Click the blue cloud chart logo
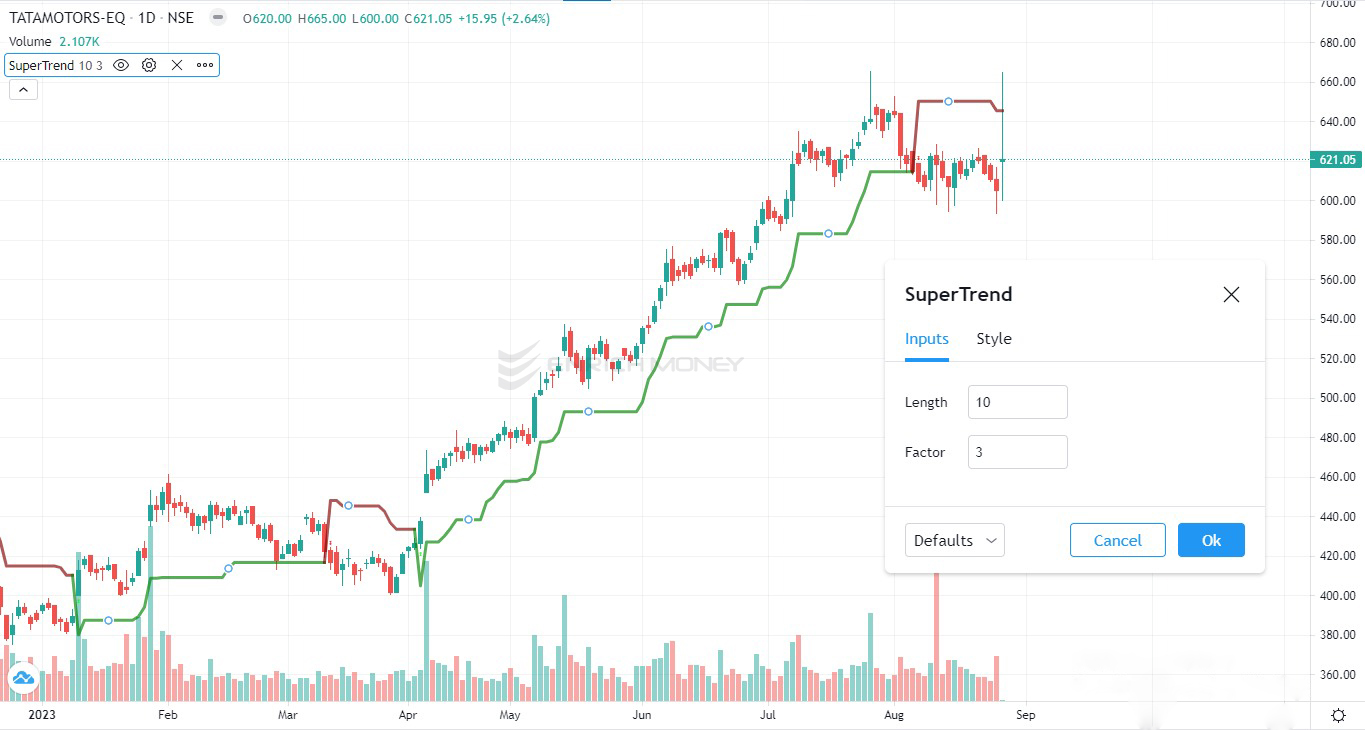The image size is (1365, 730). click(x=22, y=677)
